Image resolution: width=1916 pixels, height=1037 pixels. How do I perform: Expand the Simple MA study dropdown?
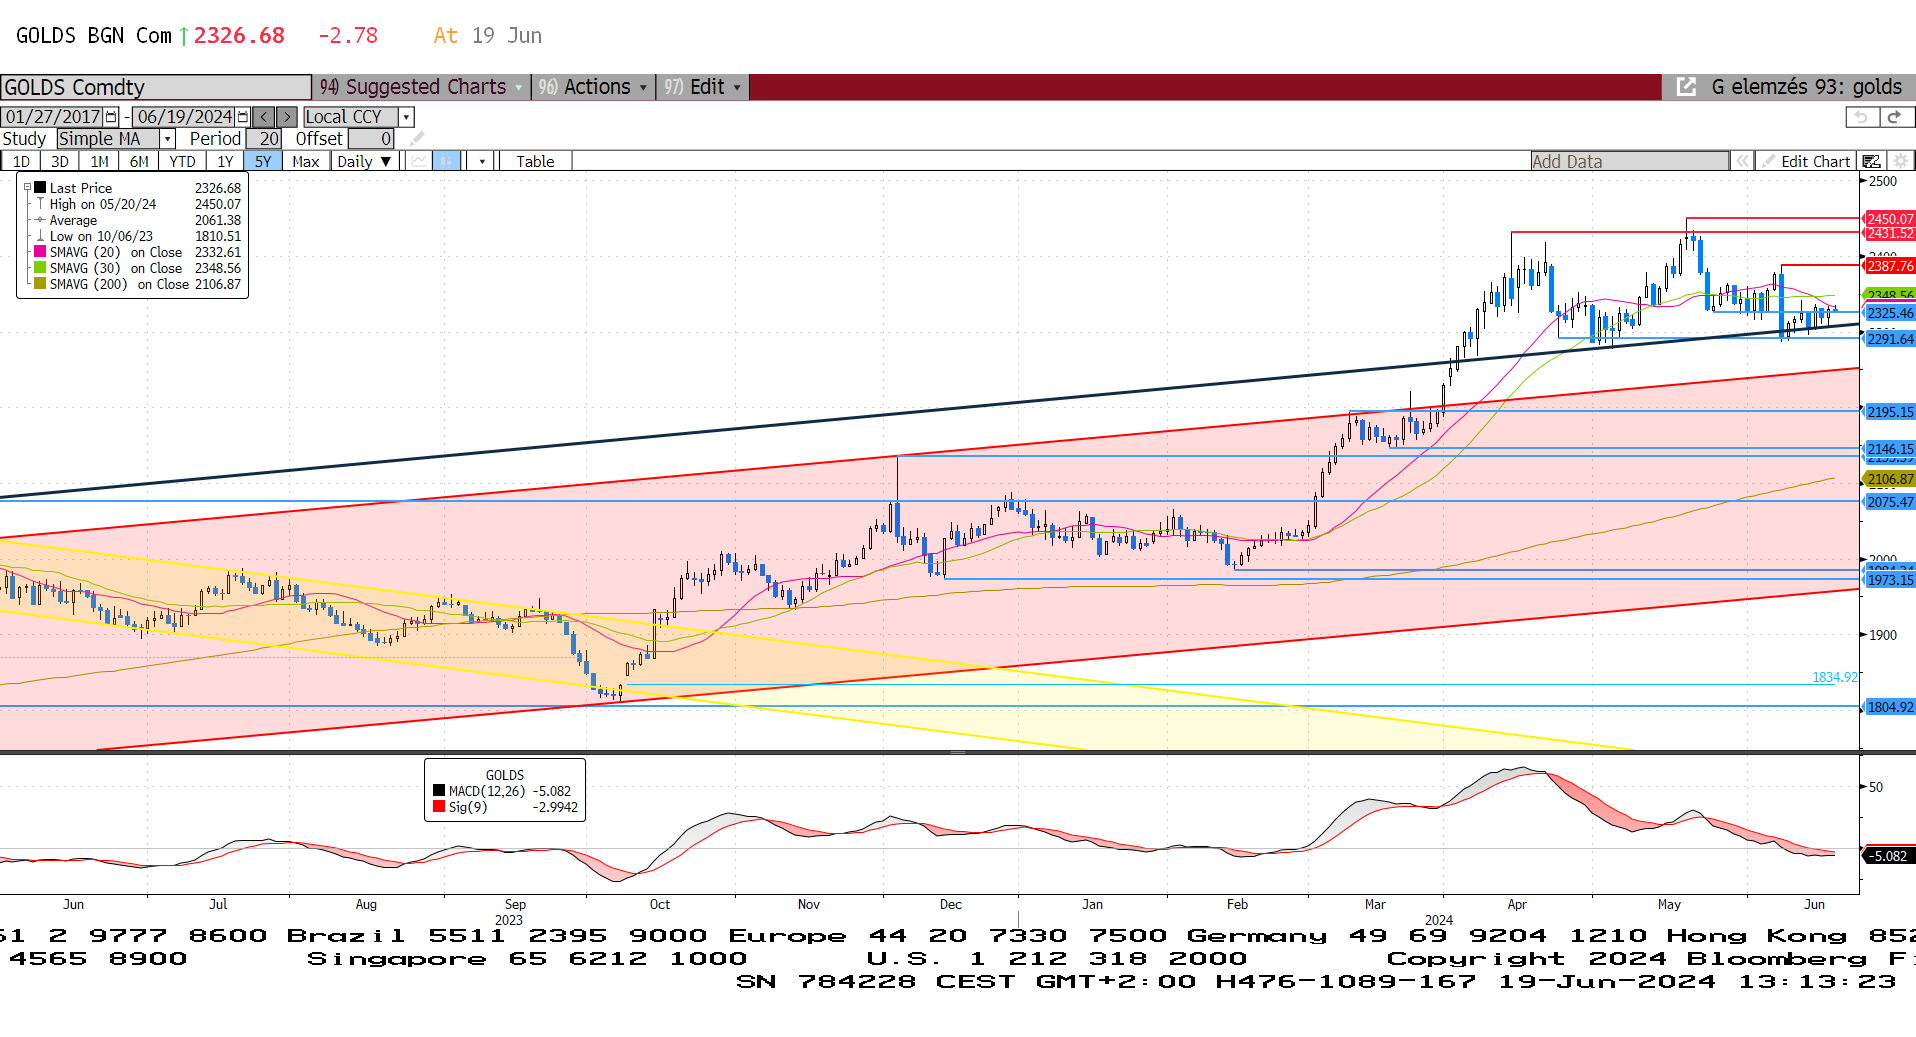pos(168,139)
